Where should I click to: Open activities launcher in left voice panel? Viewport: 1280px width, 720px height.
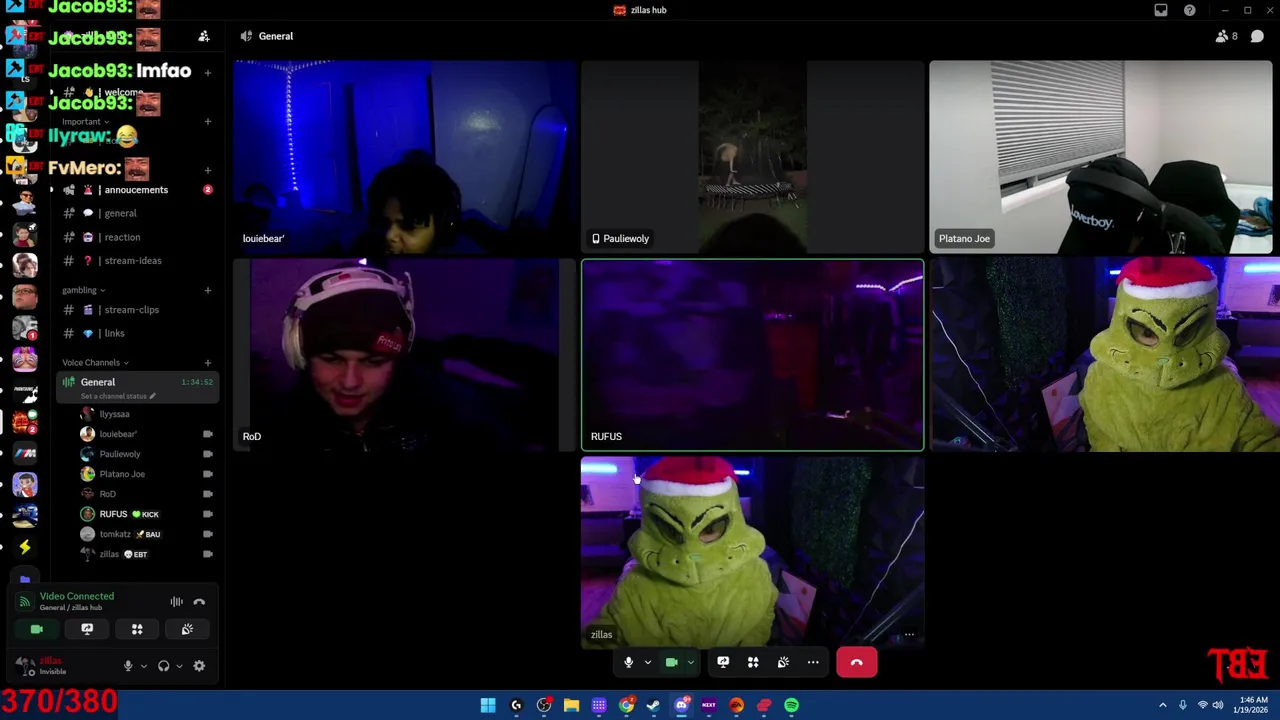[x=137, y=629]
